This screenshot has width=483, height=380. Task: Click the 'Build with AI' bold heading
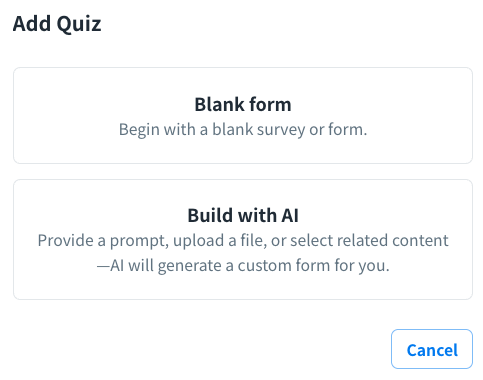click(x=243, y=215)
